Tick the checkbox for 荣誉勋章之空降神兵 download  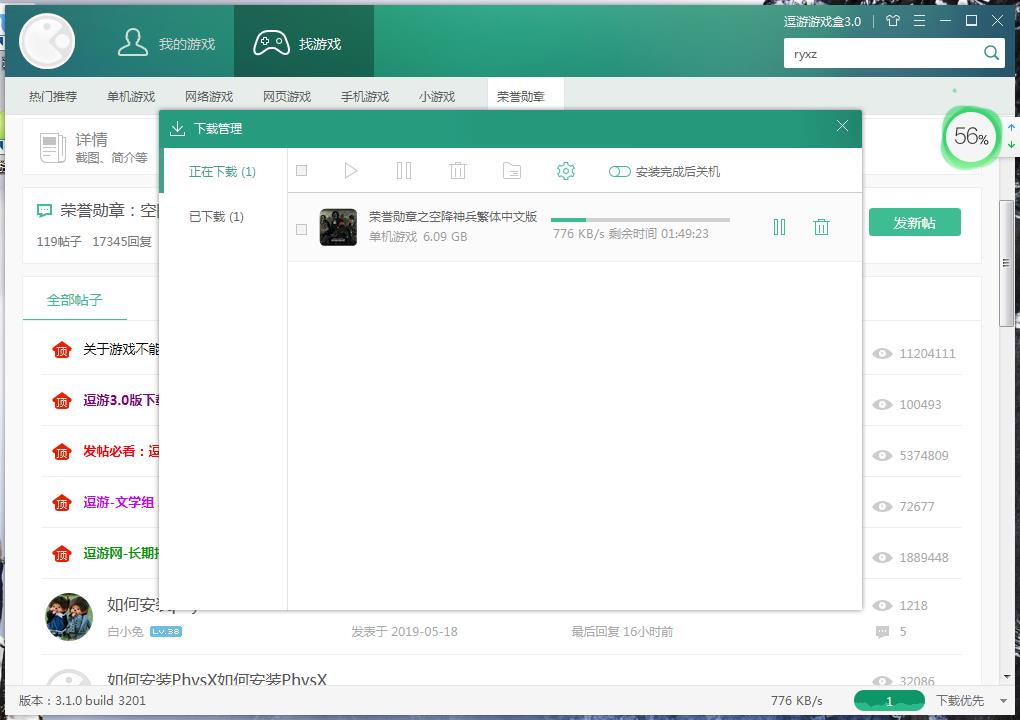pos(301,229)
